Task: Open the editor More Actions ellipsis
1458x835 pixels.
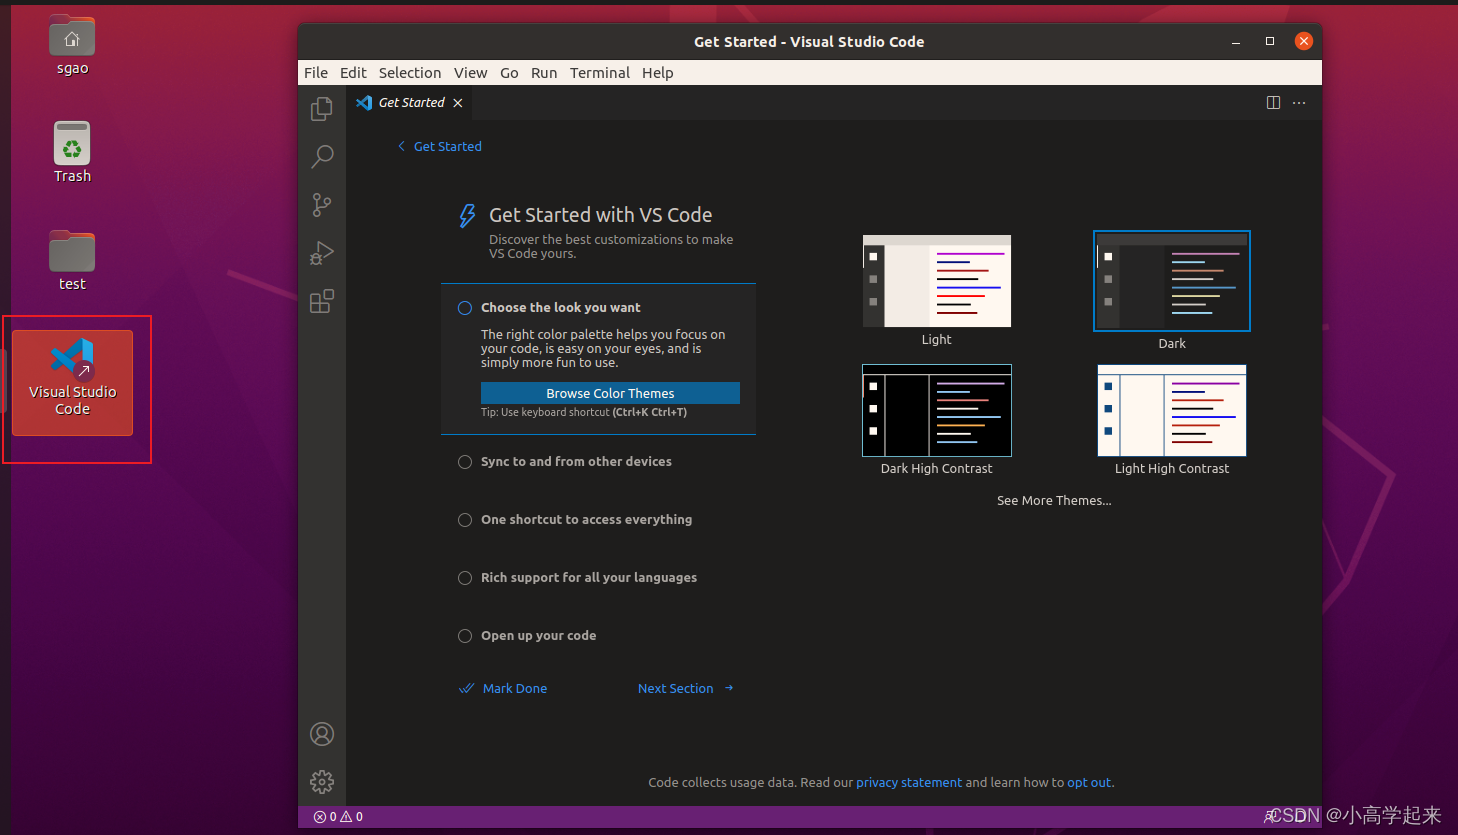Action: tap(1299, 103)
